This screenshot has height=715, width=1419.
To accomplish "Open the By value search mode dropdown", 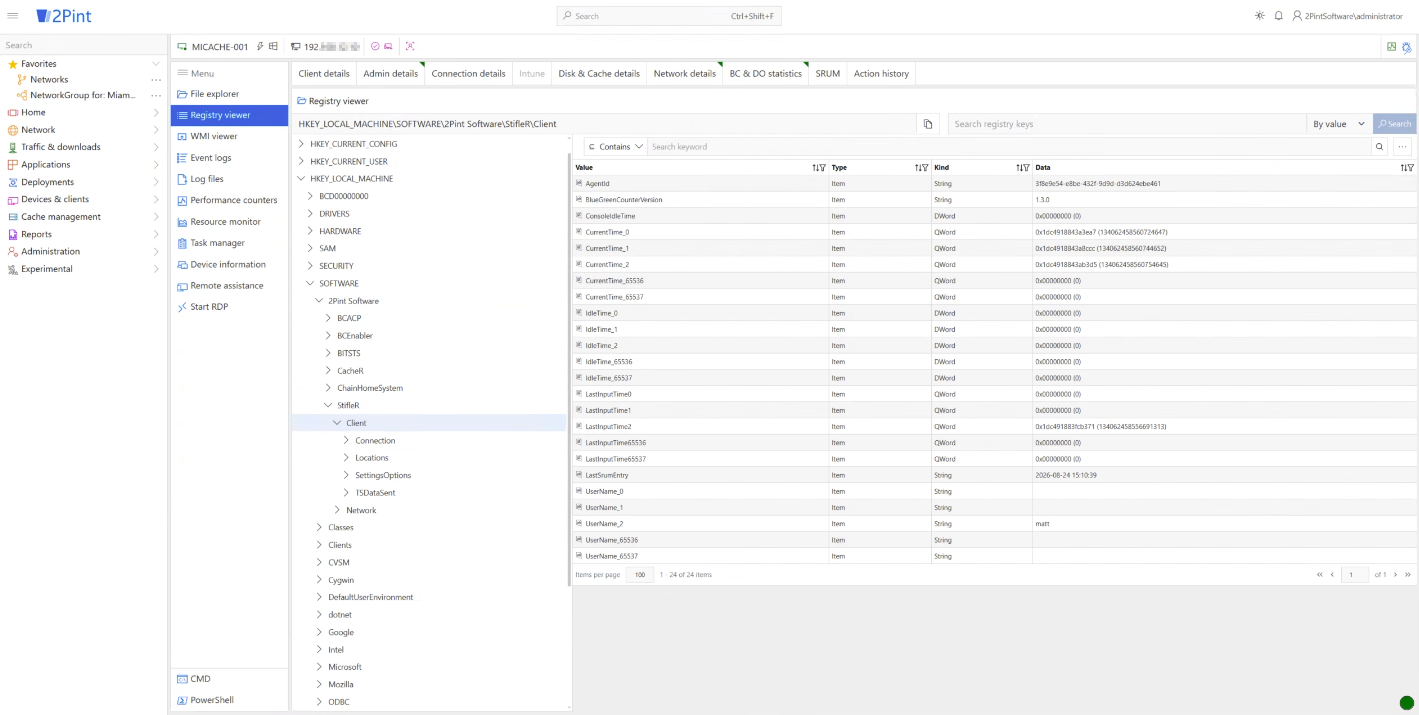I will pyautogui.click(x=1339, y=124).
